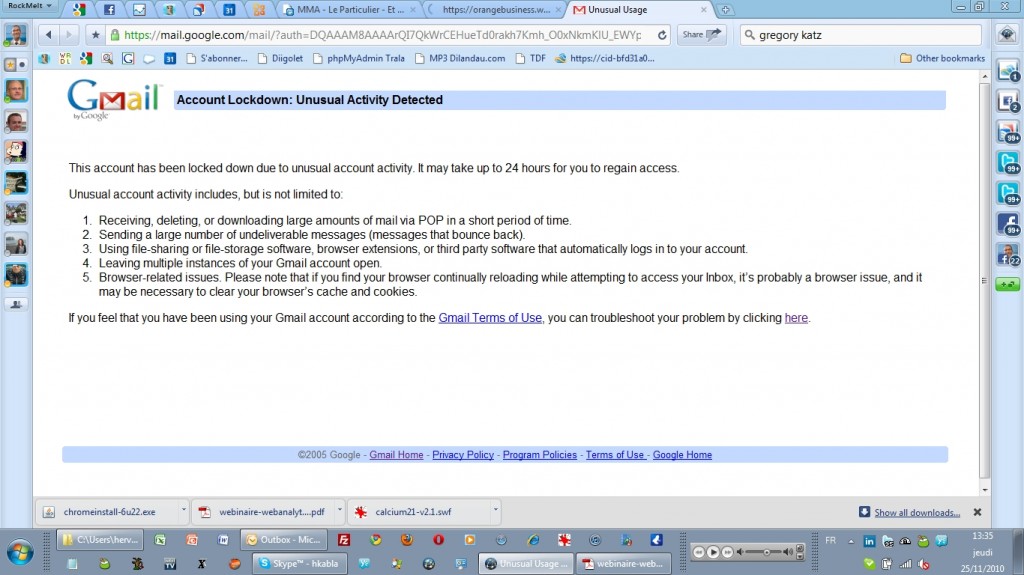The image size is (1024, 575).
Task: Open the Google Home footer link
Action: click(x=682, y=455)
